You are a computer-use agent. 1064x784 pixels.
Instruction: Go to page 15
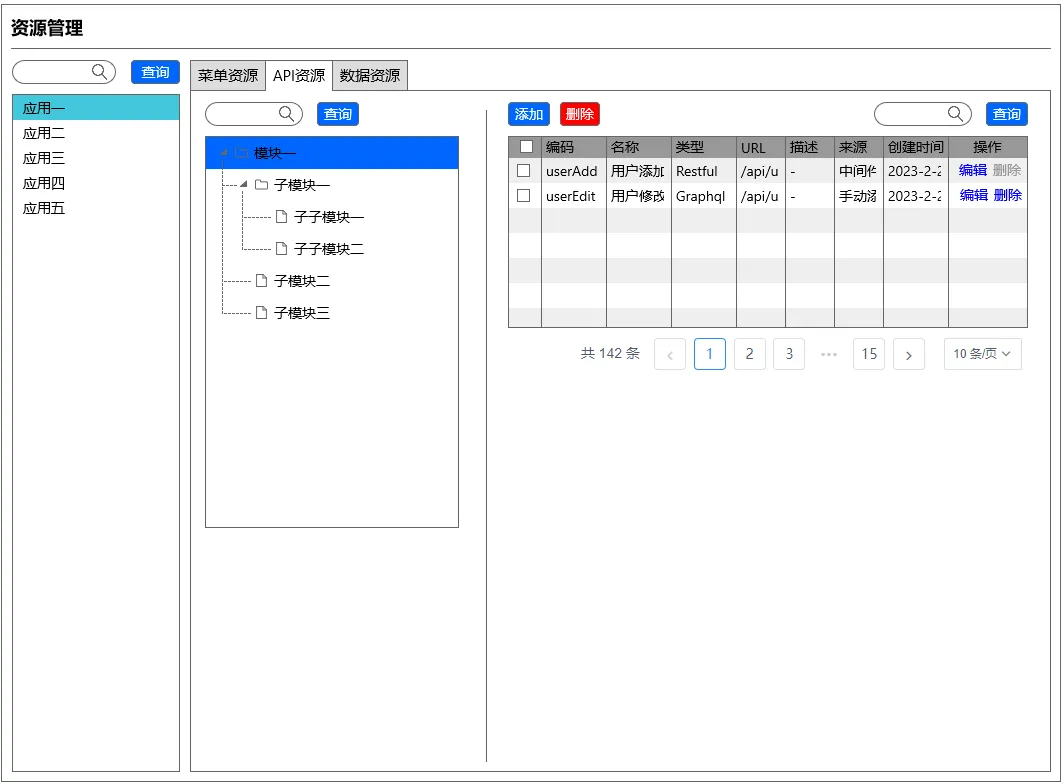coord(869,354)
